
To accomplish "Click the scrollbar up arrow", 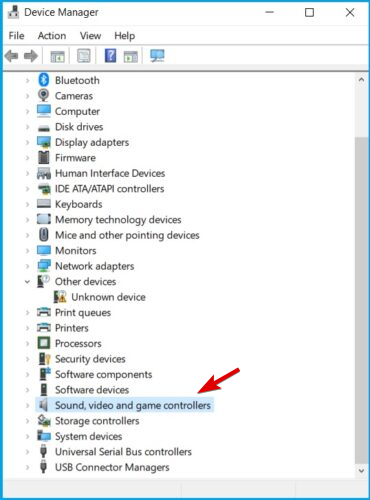I will tap(361, 80).
